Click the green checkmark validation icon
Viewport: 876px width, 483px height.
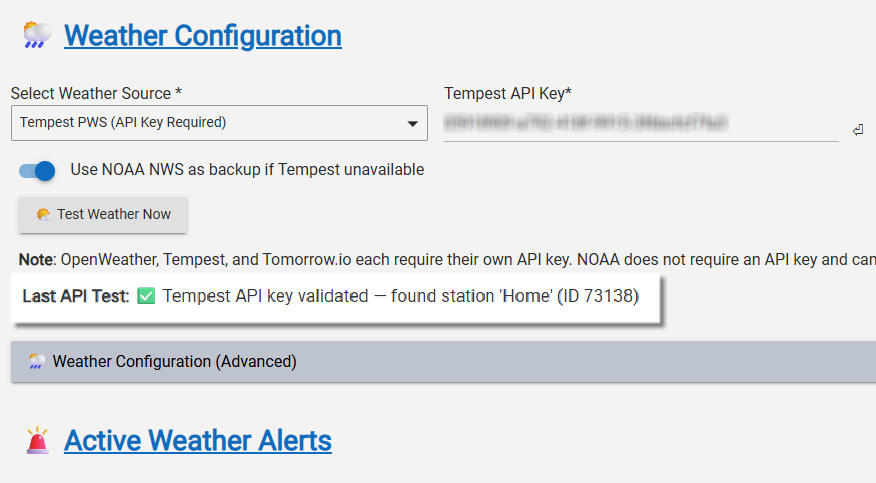coord(146,297)
